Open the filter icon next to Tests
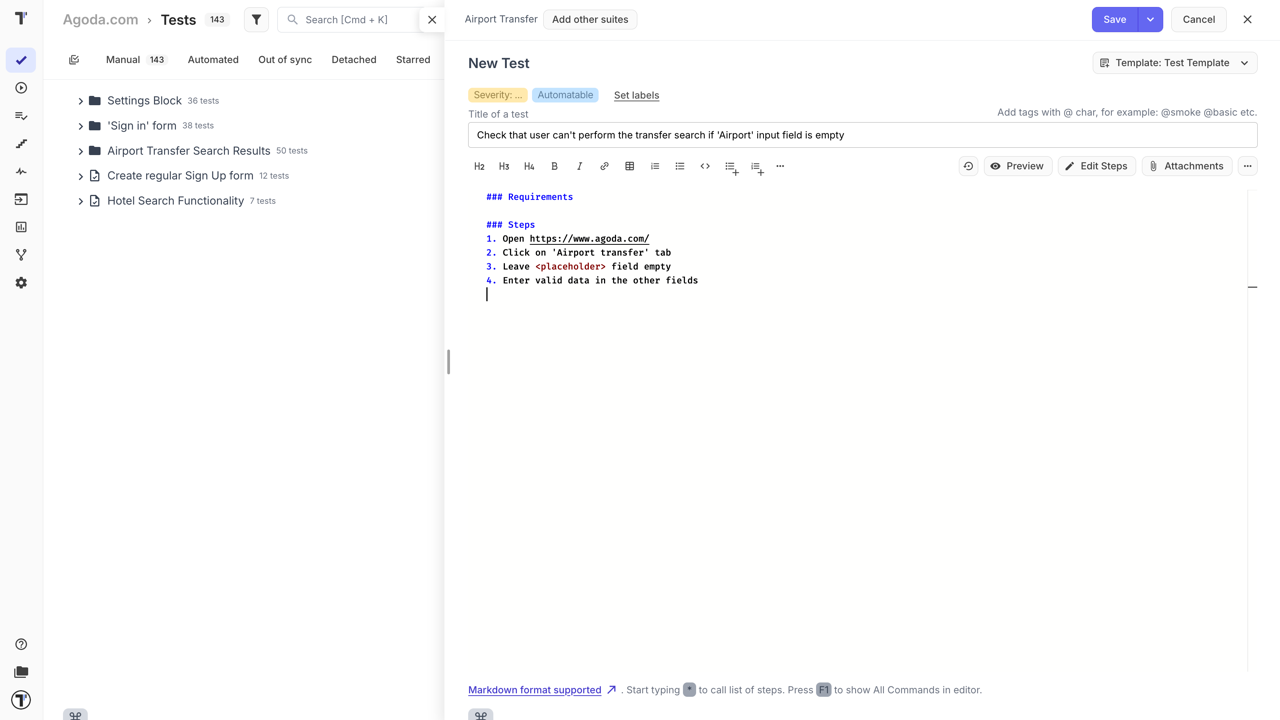Viewport: 1280px width, 720px height. click(x=257, y=20)
